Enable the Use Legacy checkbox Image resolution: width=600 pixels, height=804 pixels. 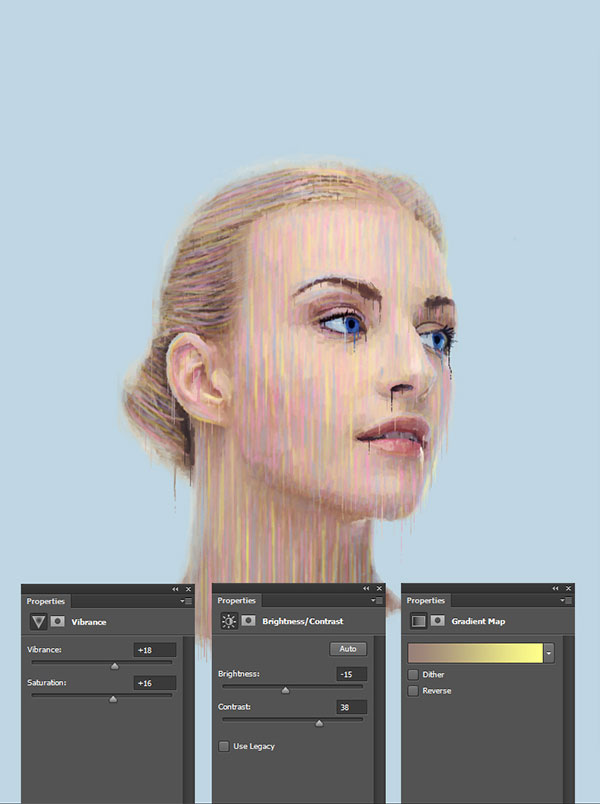(x=224, y=746)
